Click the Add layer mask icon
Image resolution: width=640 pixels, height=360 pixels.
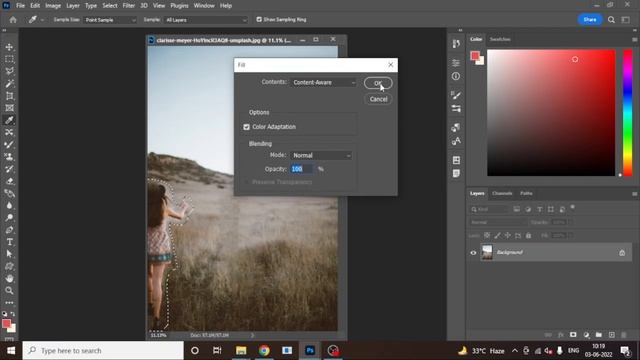(573, 335)
